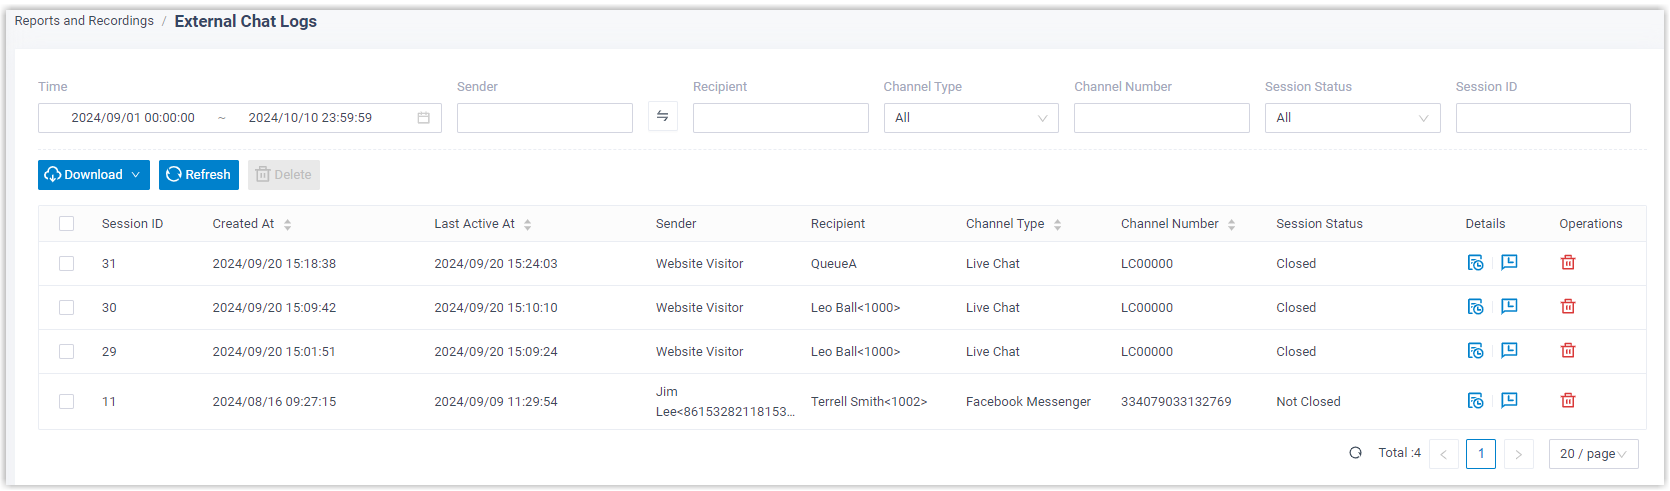Open session details icon for session 31
The height and width of the screenshot is (491, 1670).
pyautogui.click(x=1475, y=263)
